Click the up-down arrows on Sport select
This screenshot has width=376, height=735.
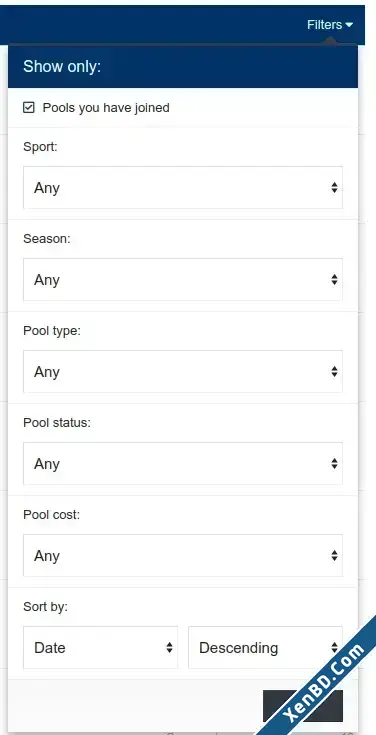[x=334, y=188]
